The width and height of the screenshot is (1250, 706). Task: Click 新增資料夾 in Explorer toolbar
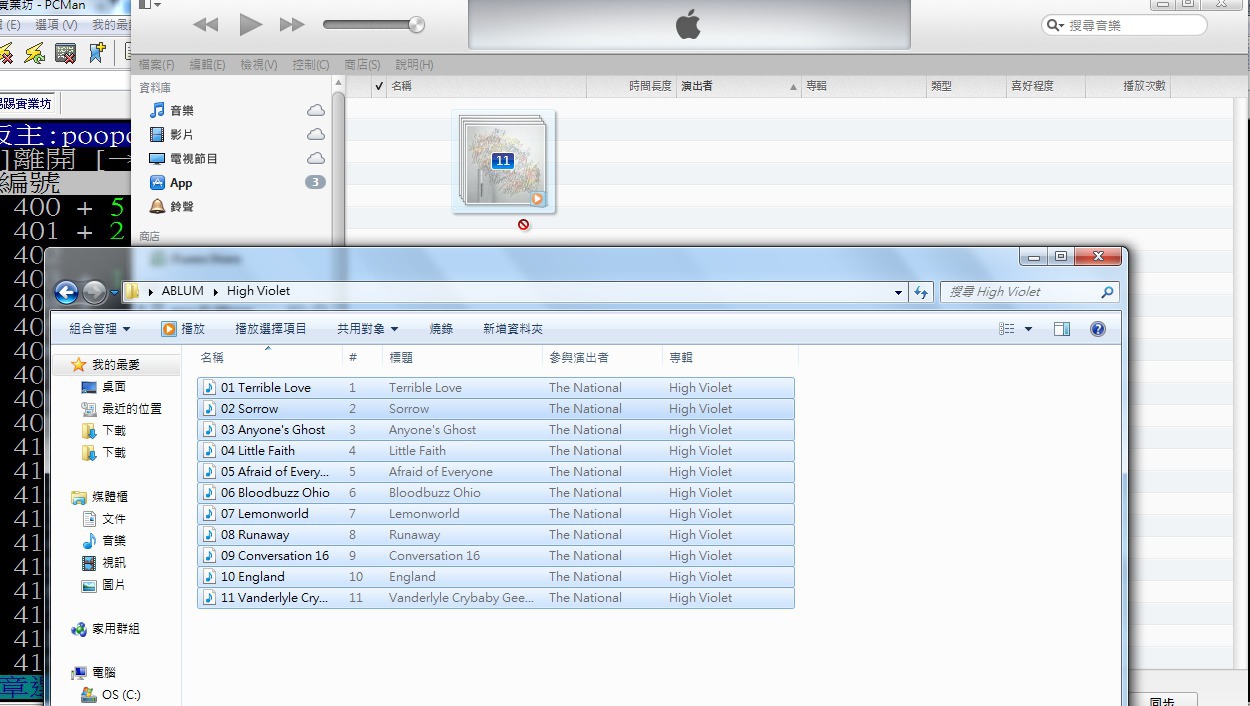click(x=513, y=328)
